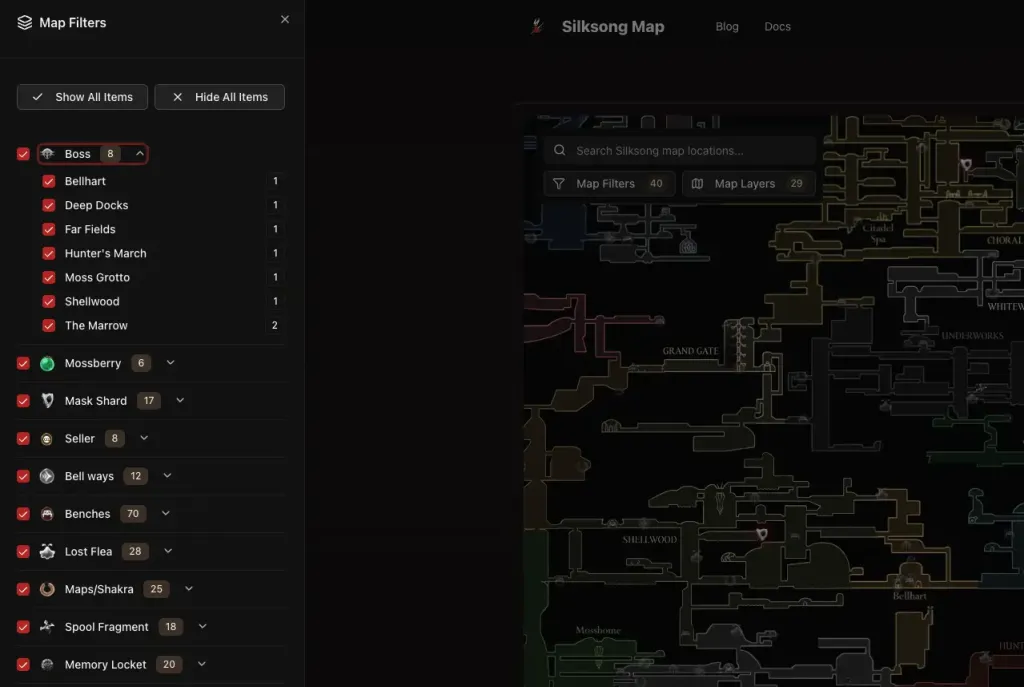Toggle the Spool Fragment checkbox
The height and width of the screenshot is (687, 1024).
pos(24,627)
